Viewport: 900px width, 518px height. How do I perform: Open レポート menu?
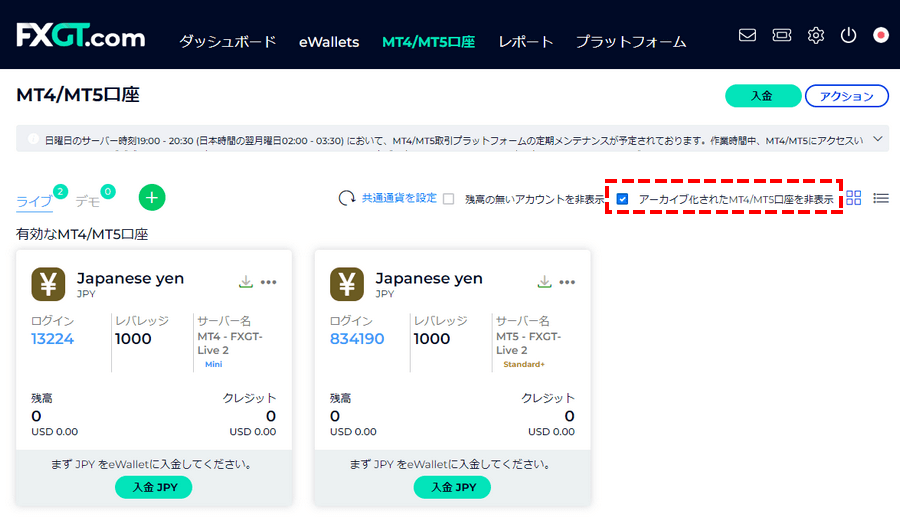[x=526, y=42]
